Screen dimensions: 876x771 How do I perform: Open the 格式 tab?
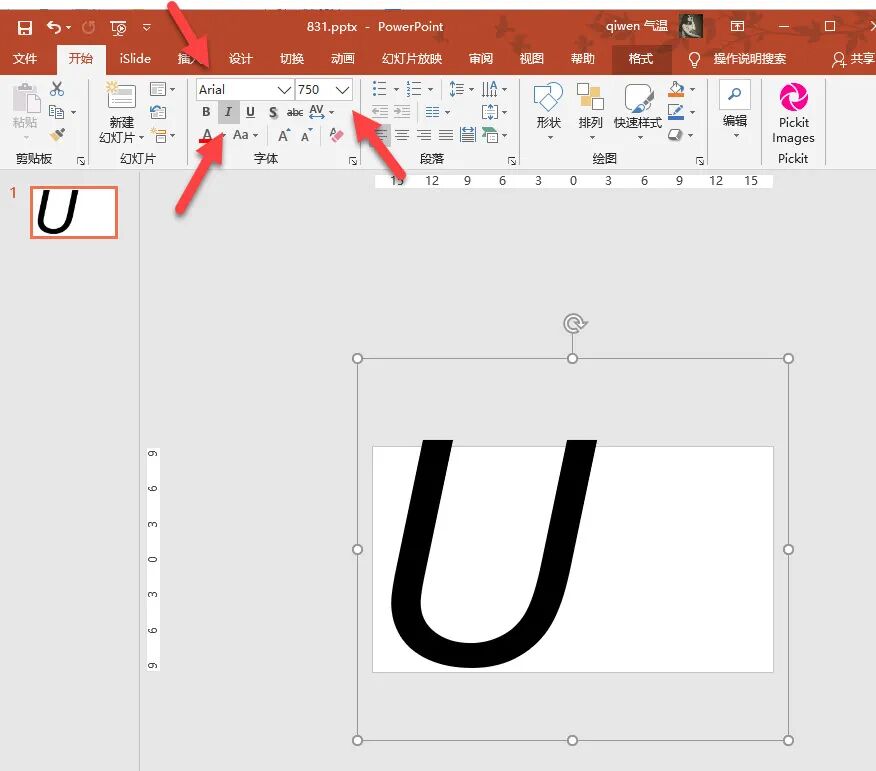(641, 59)
